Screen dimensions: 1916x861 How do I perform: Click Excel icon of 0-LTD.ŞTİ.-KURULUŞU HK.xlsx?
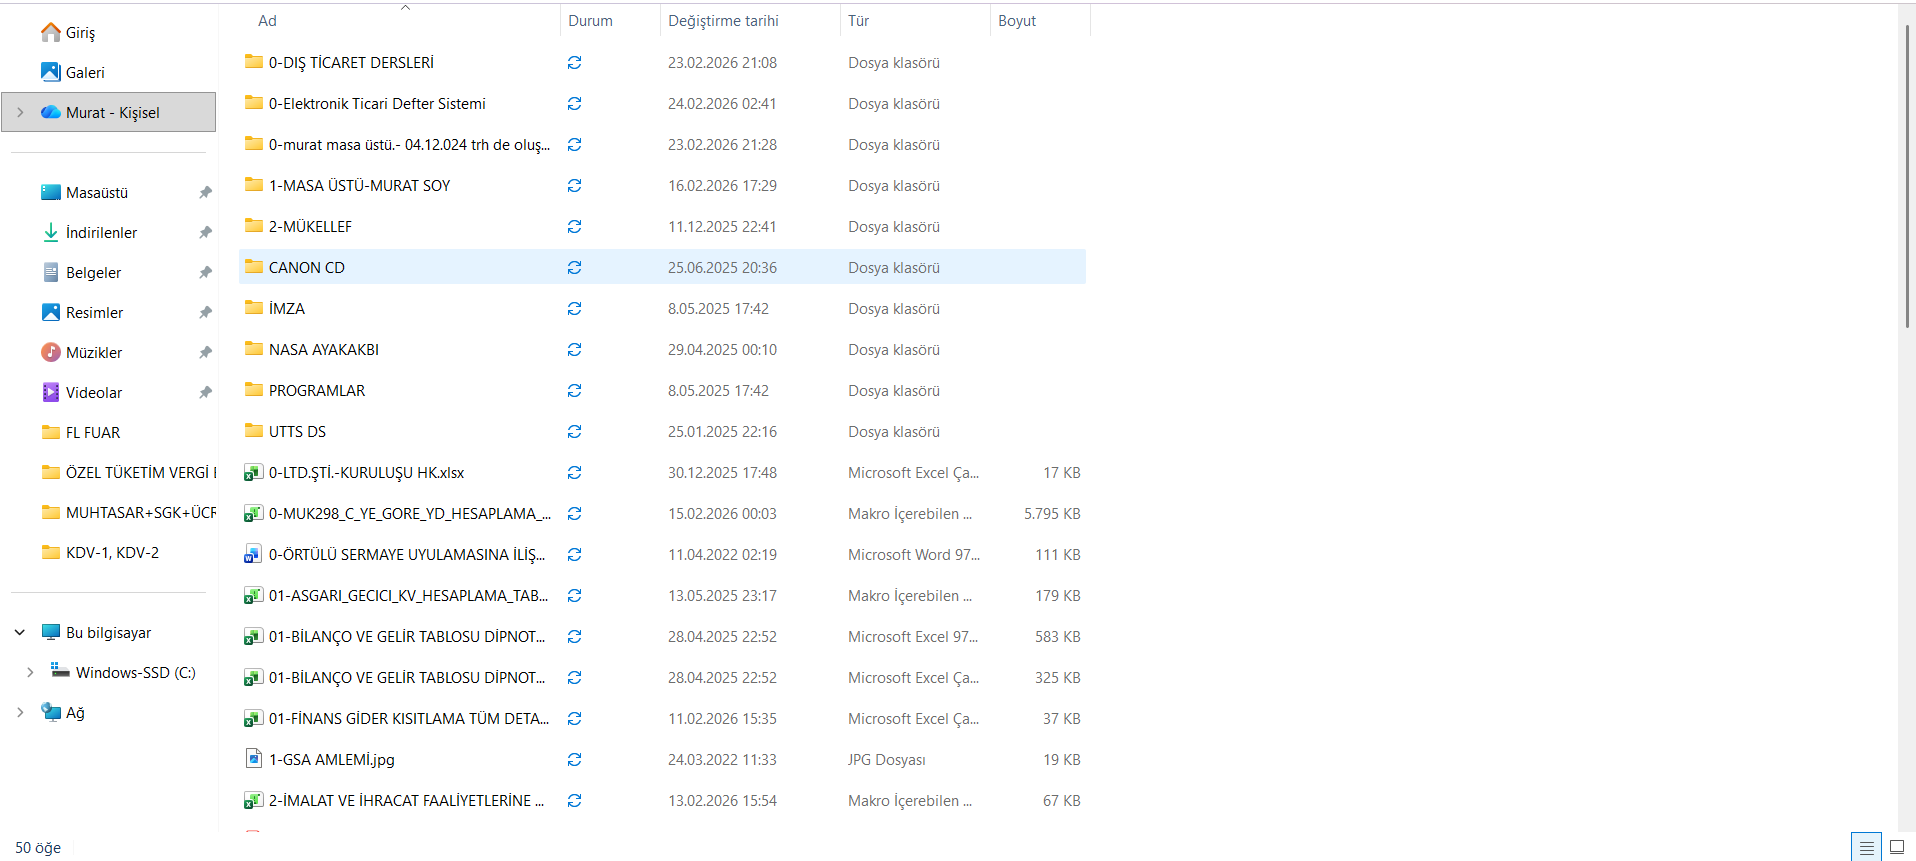point(254,473)
